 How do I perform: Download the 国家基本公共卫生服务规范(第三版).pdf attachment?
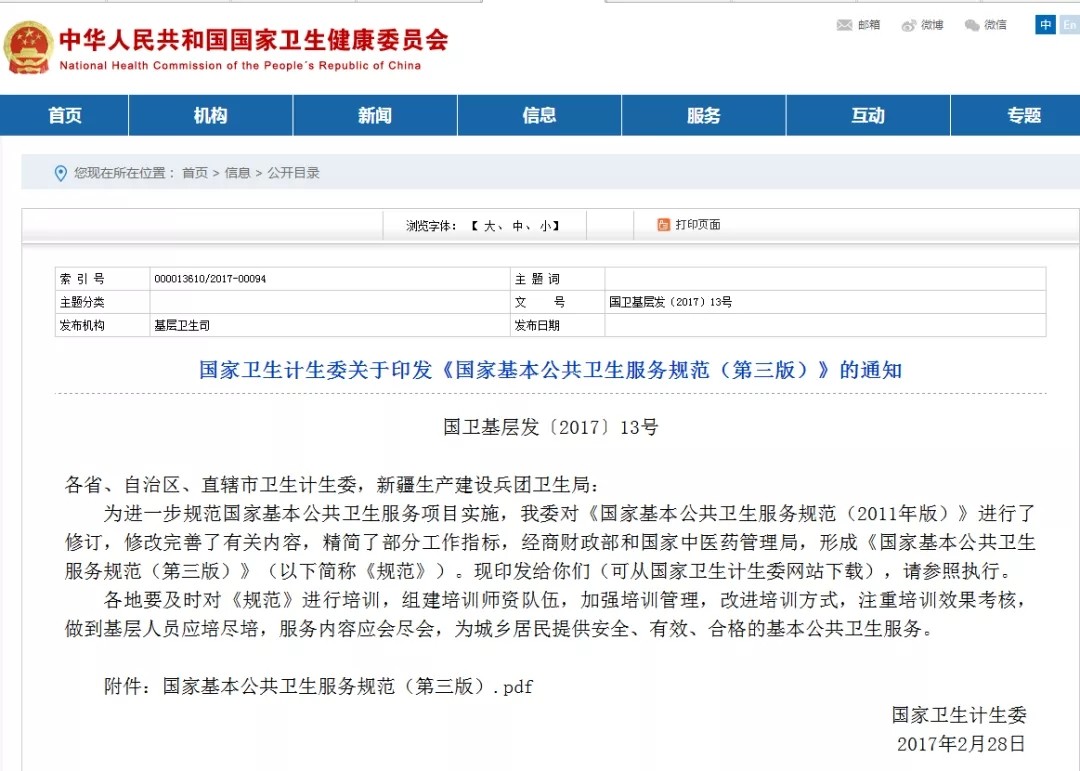348,687
